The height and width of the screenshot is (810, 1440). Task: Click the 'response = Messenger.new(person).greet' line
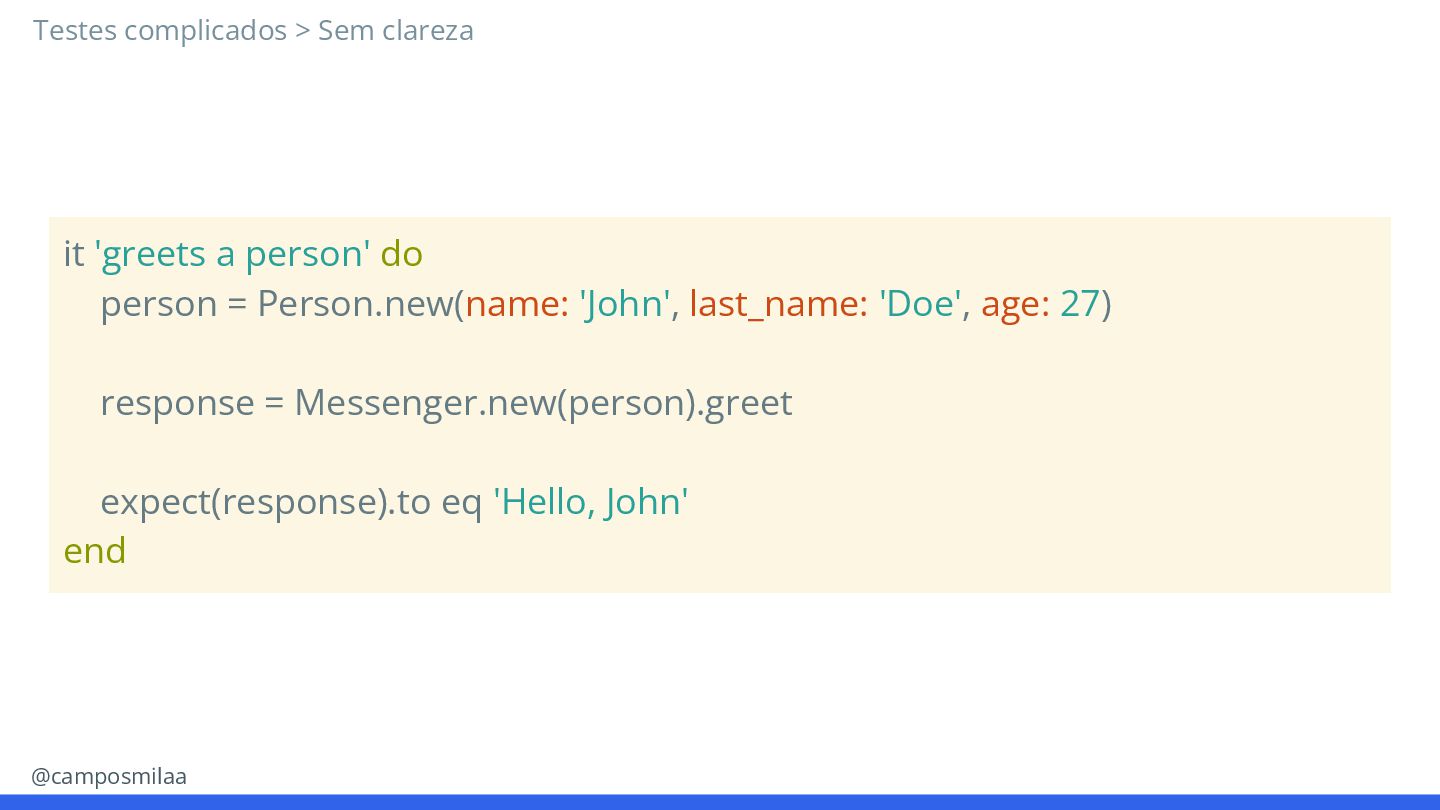click(446, 403)
